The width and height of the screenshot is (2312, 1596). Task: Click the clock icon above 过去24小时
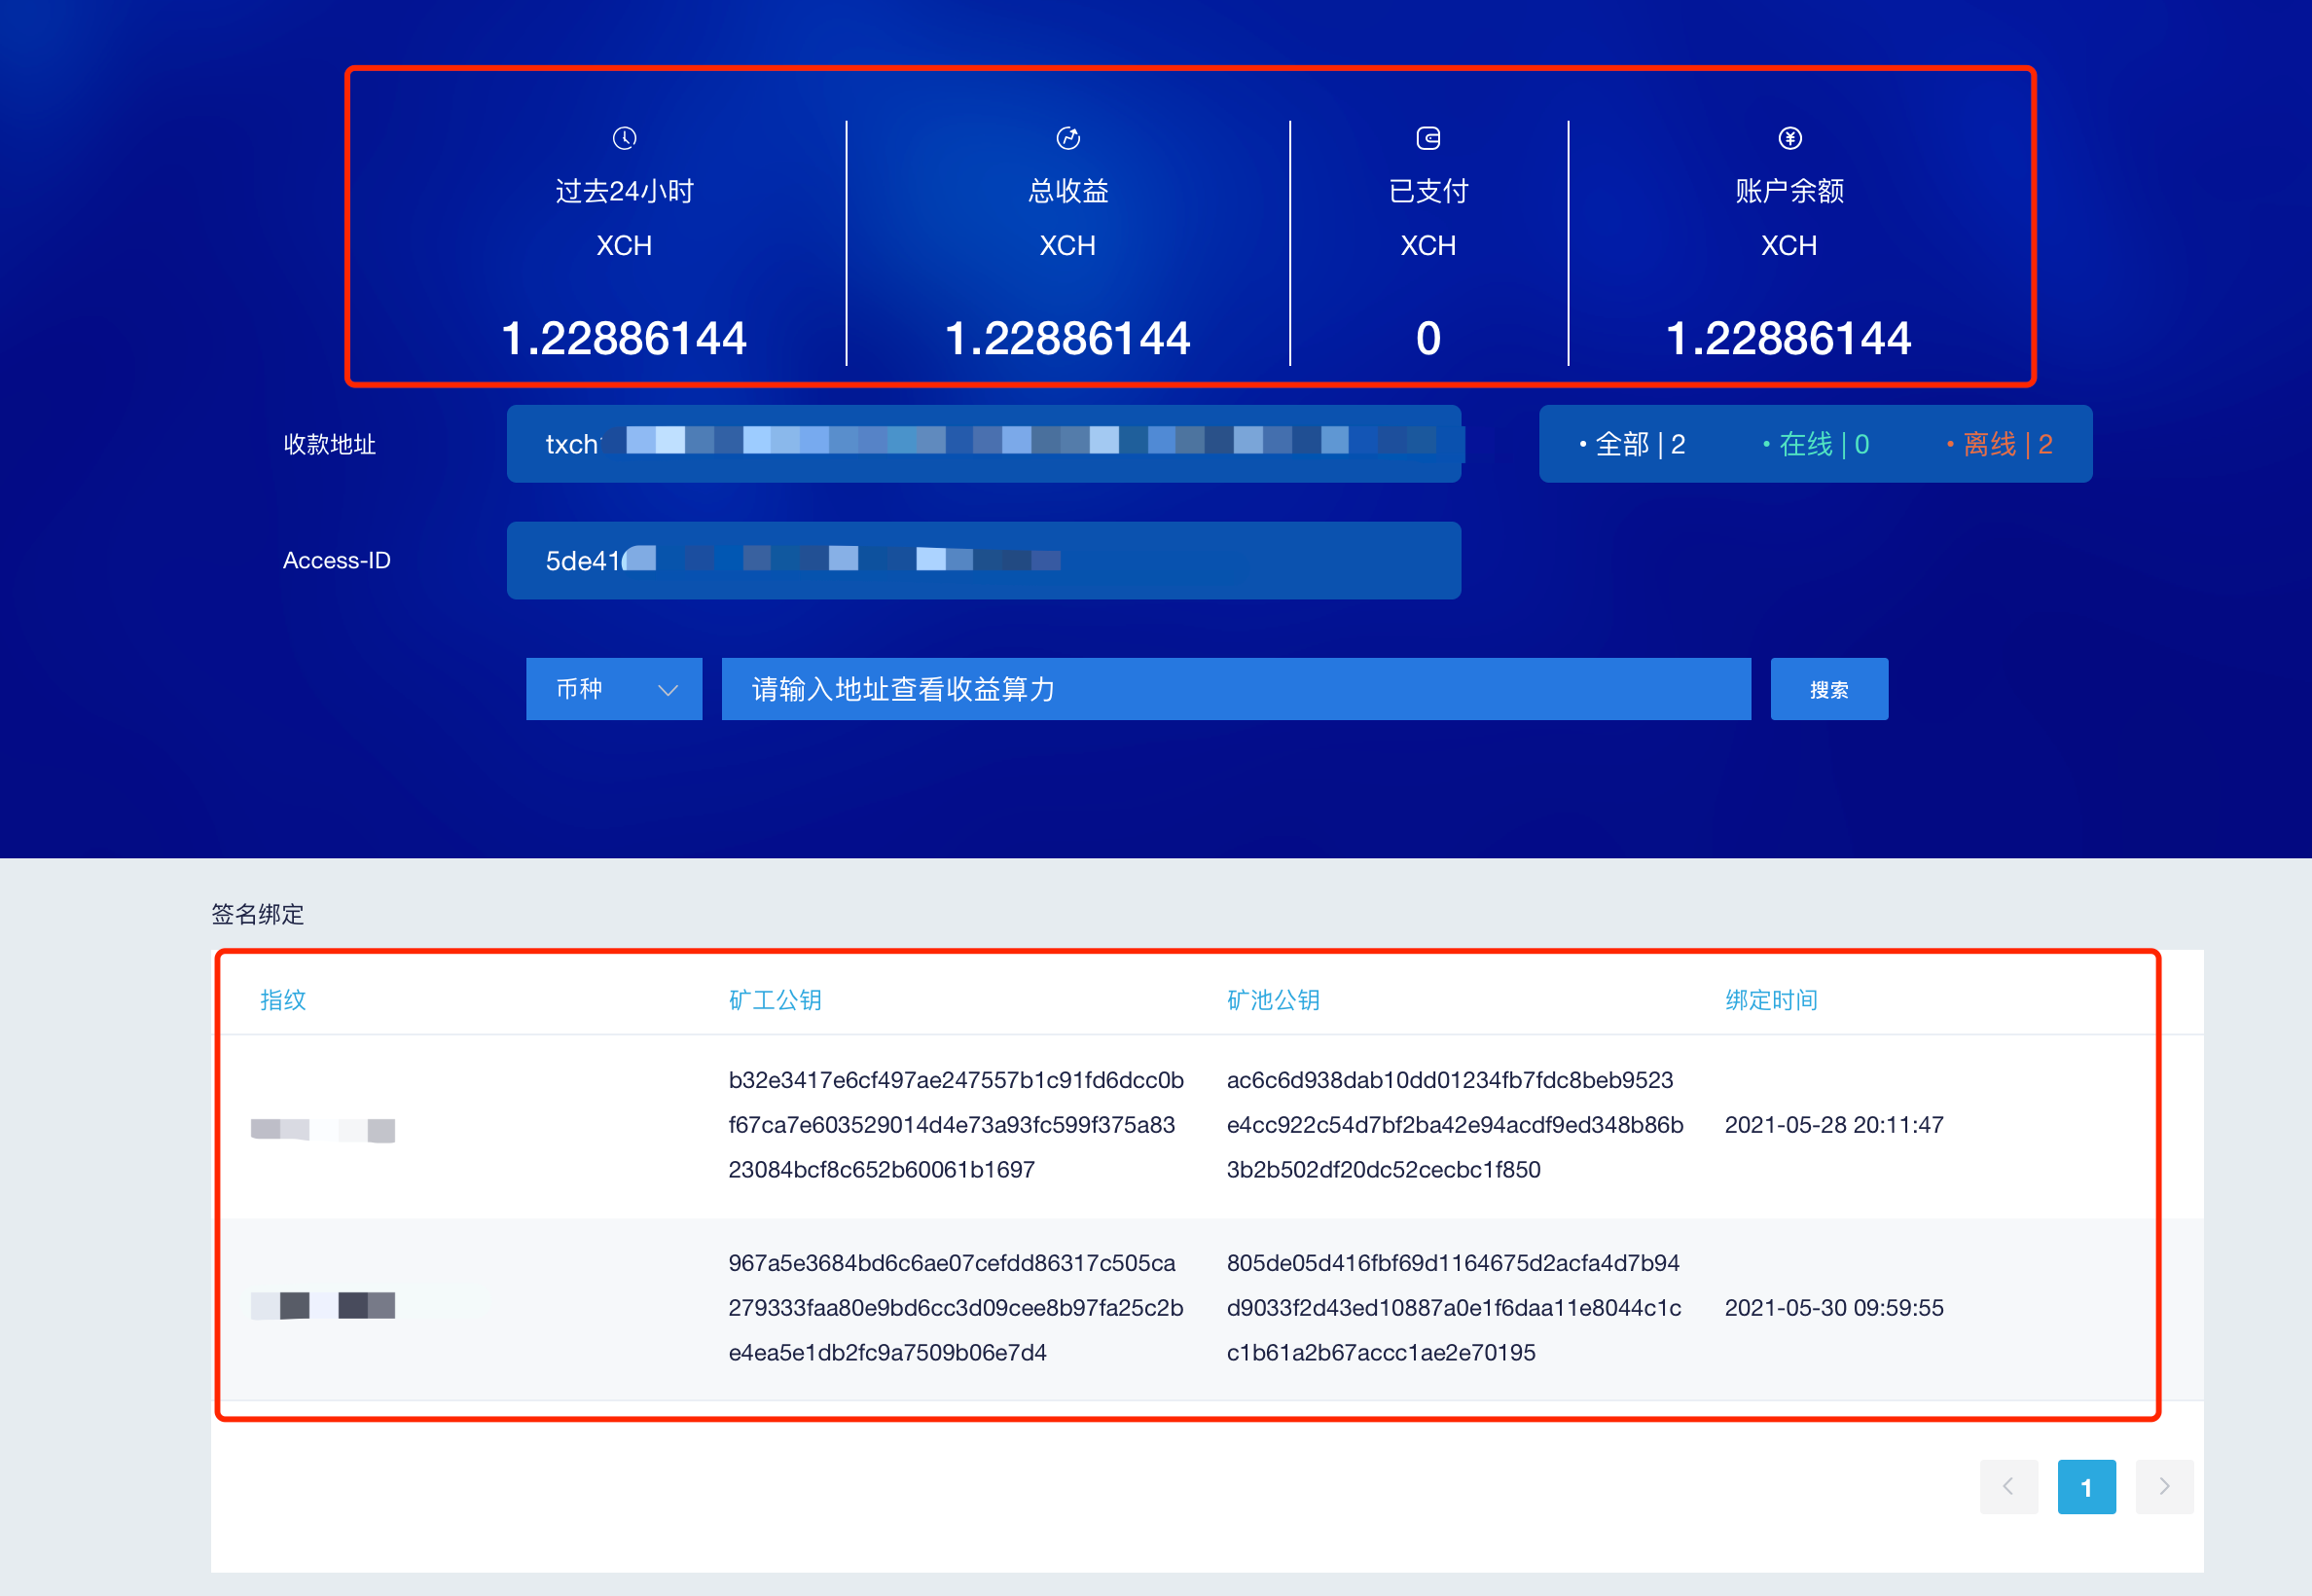(x=624, y=138)
